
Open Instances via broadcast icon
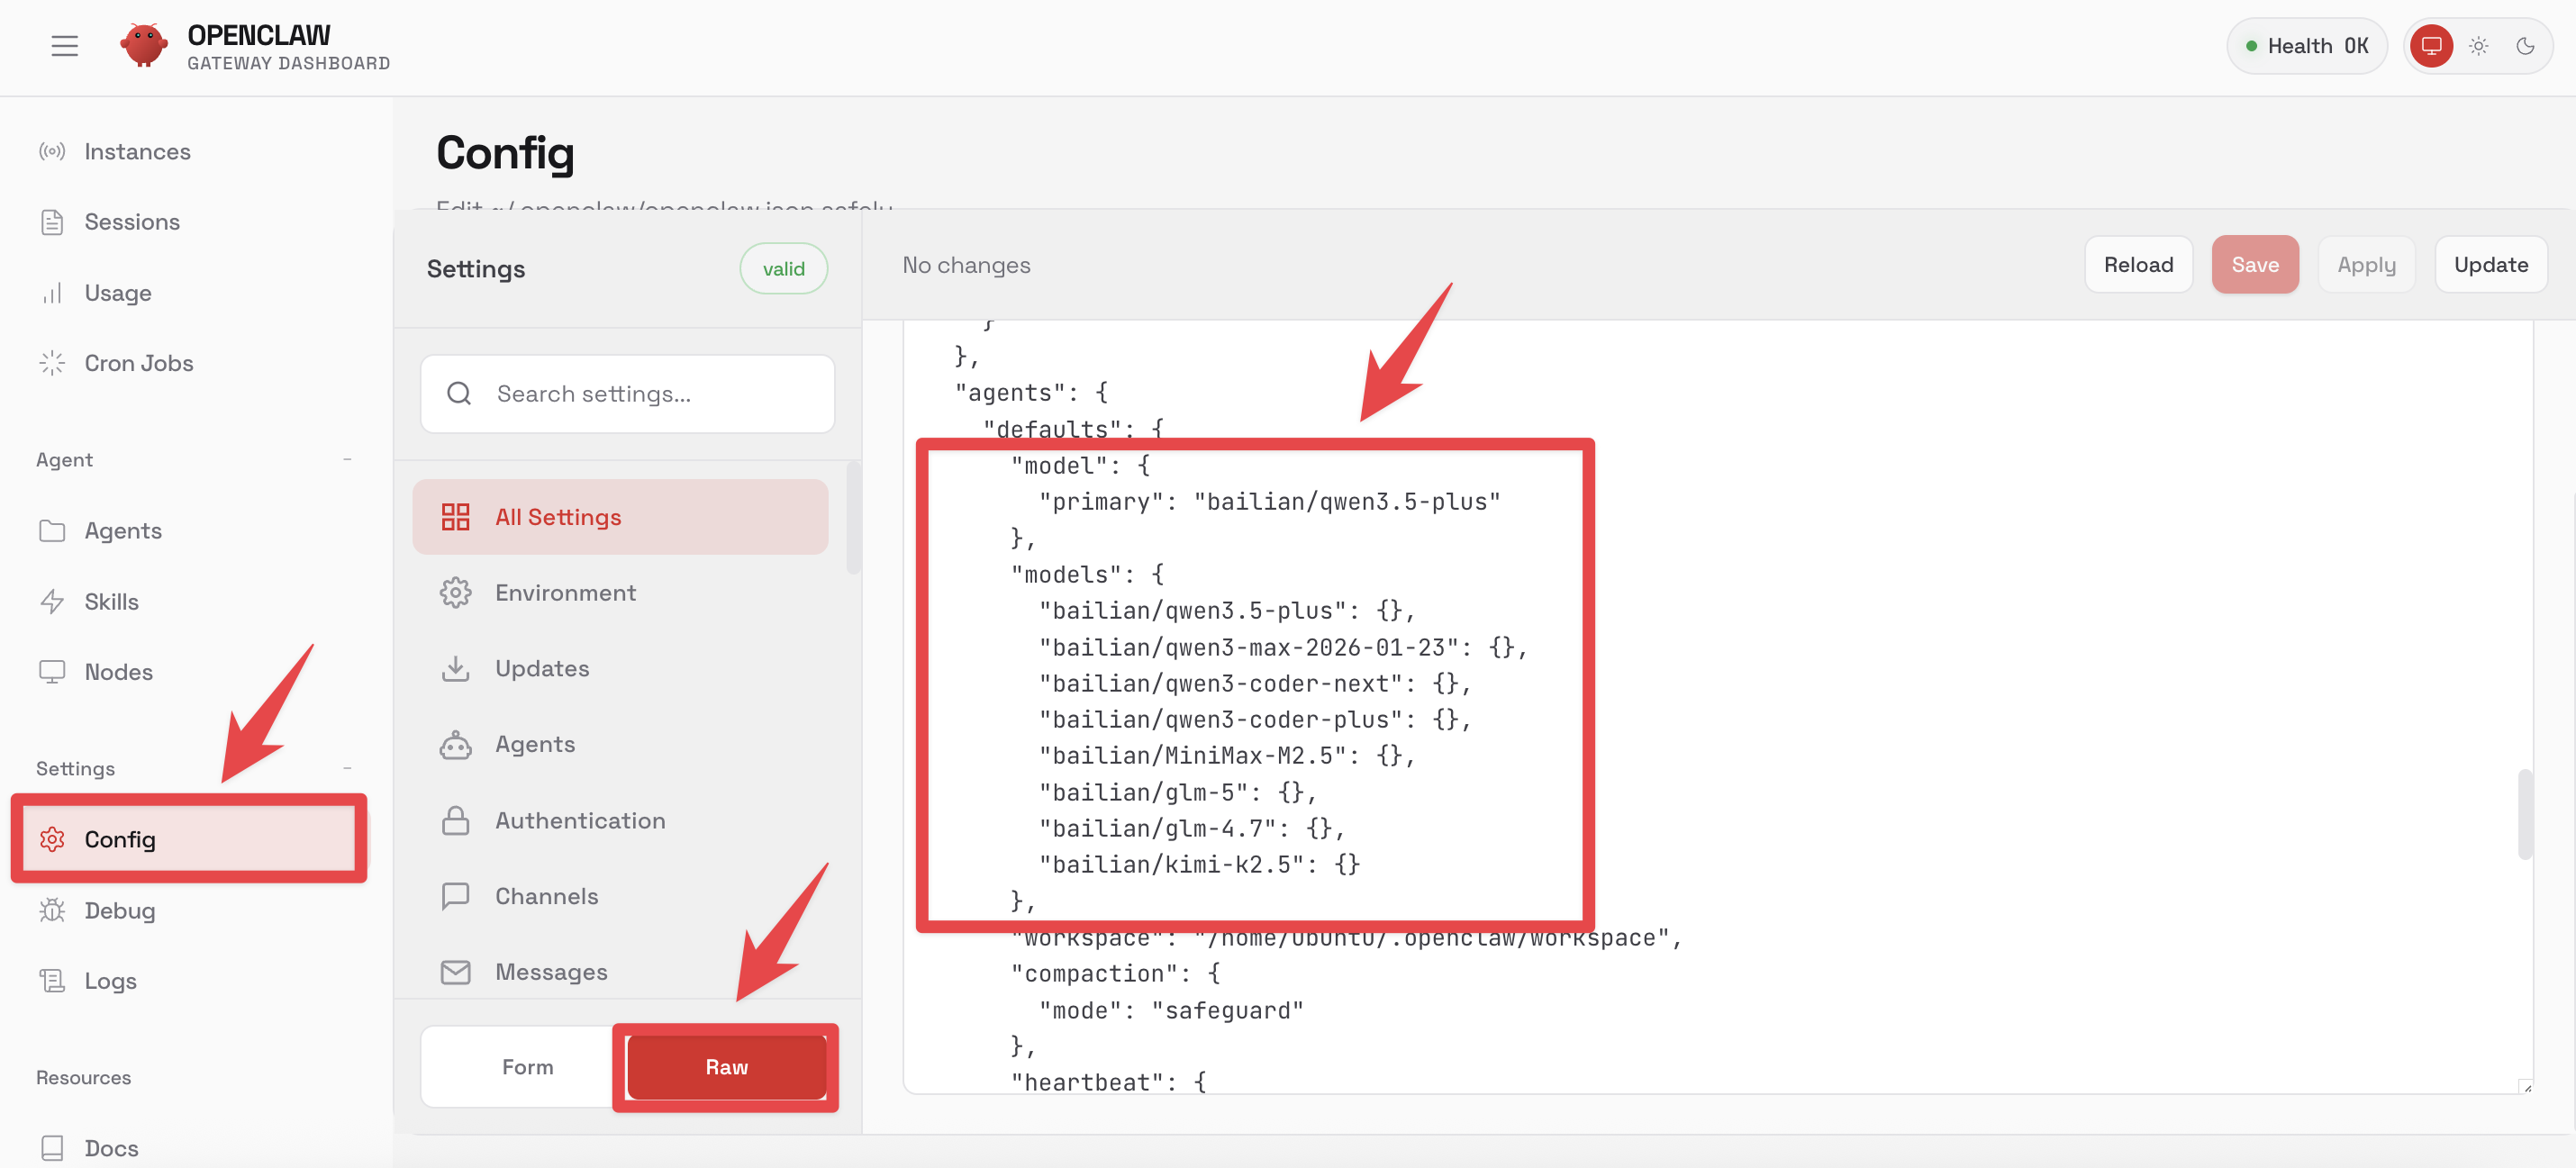click(x=52, y=152)
